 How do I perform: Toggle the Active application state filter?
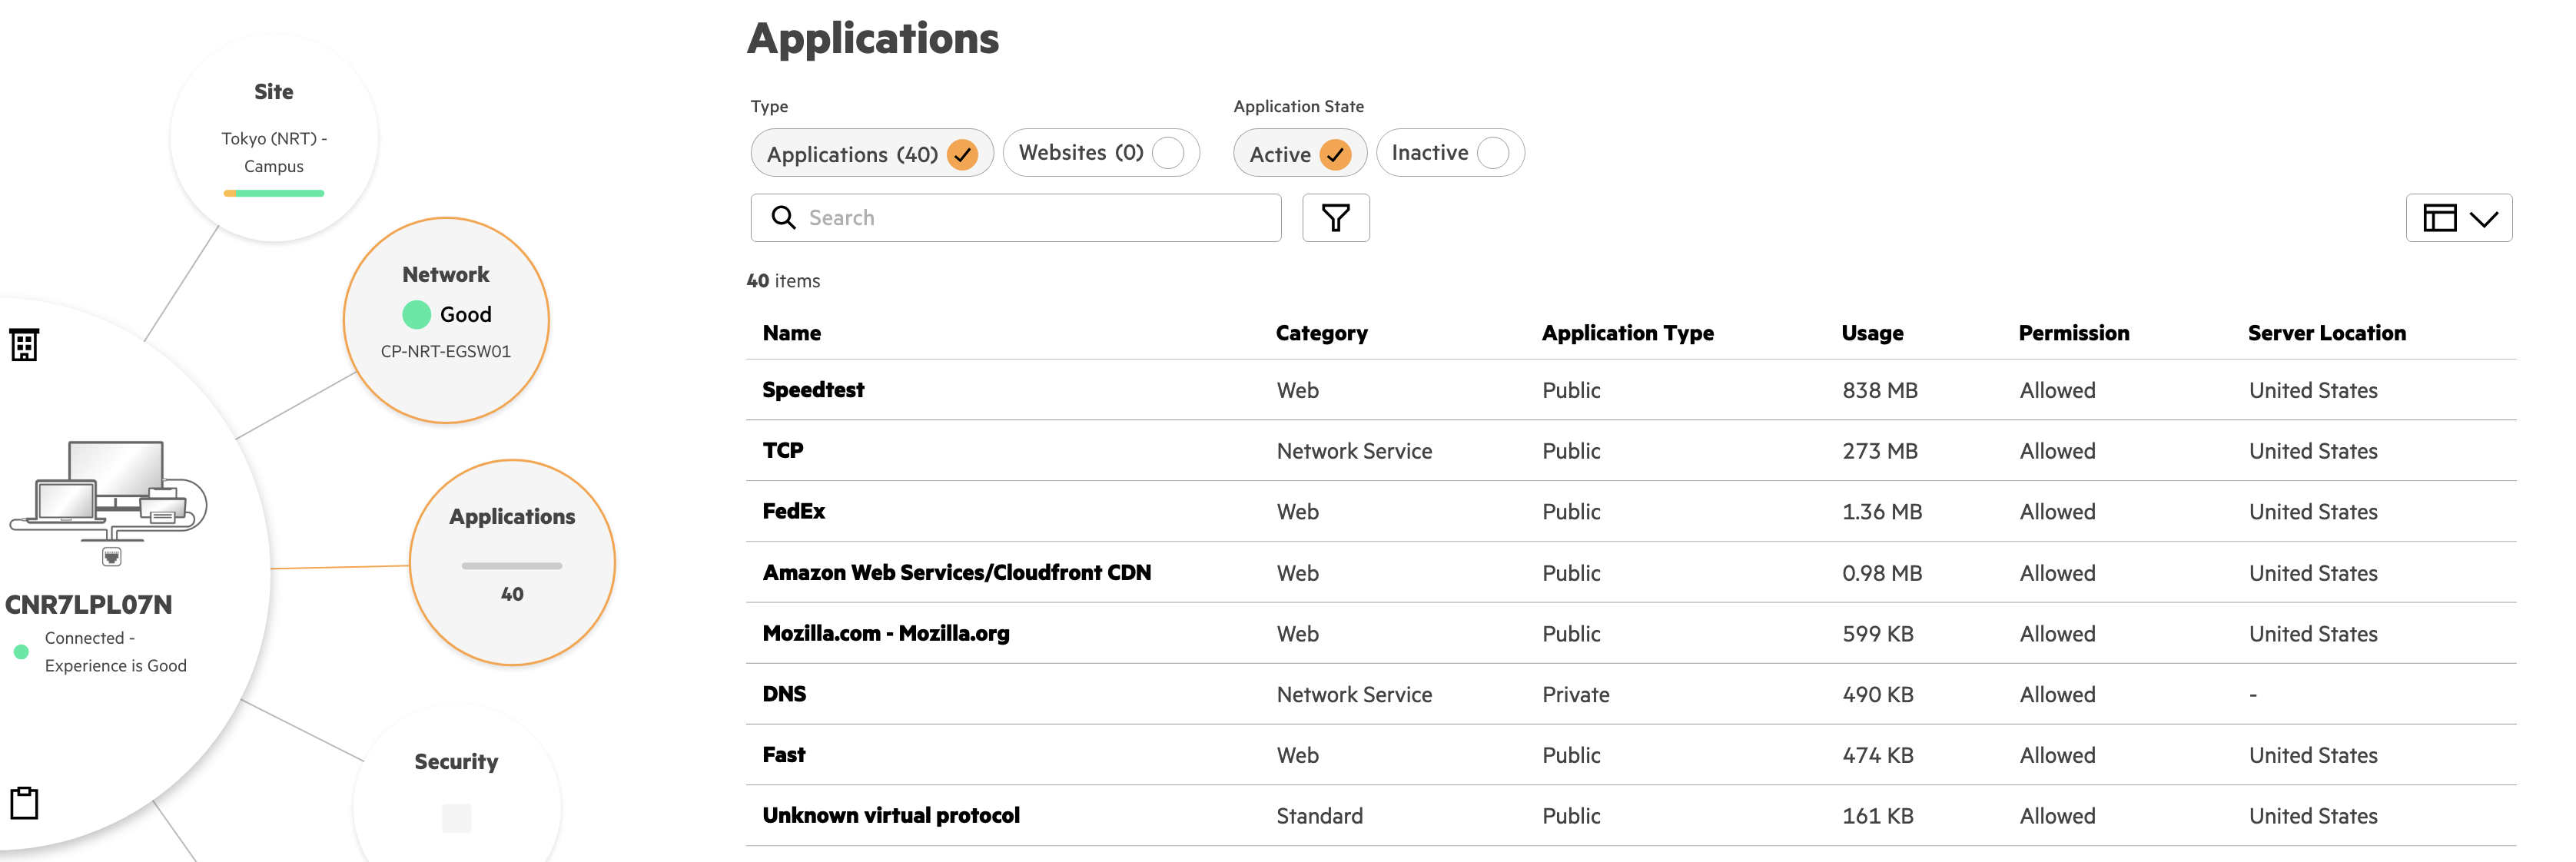pyautogui.click(x=1299, y=154)
